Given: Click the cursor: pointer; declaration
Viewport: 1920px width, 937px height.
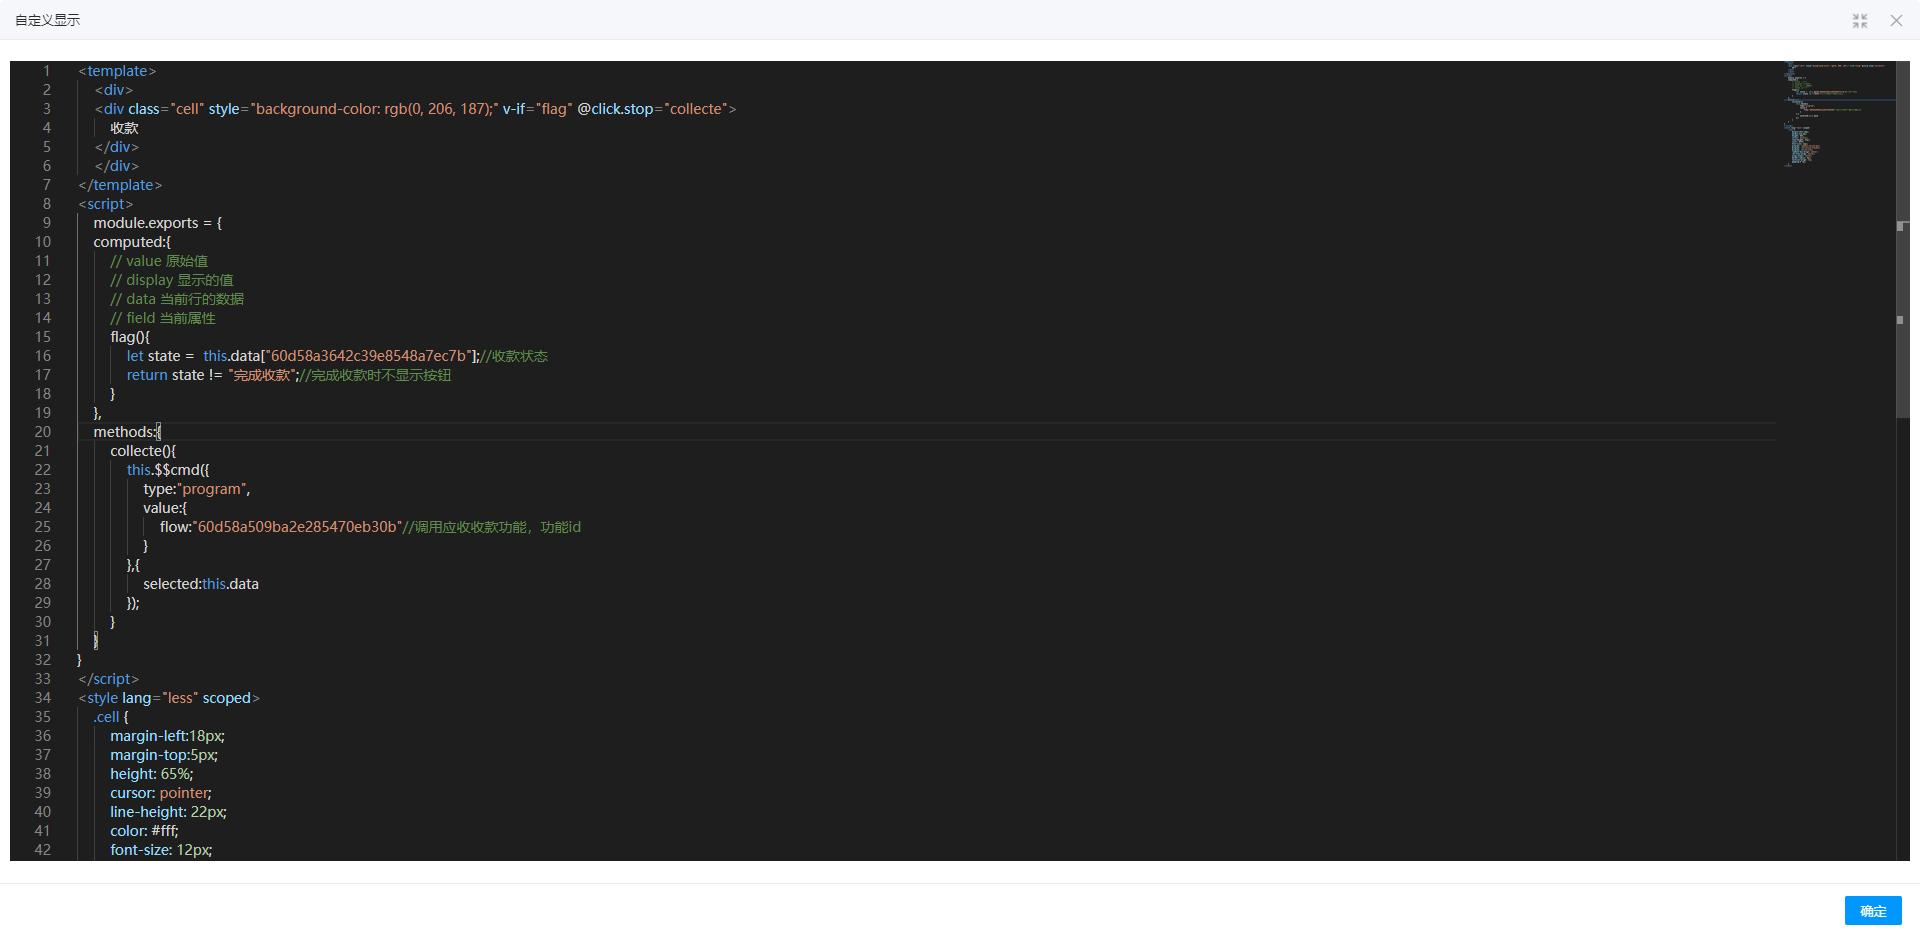Looking at the screenshot, I should click(x=161, y=793).
